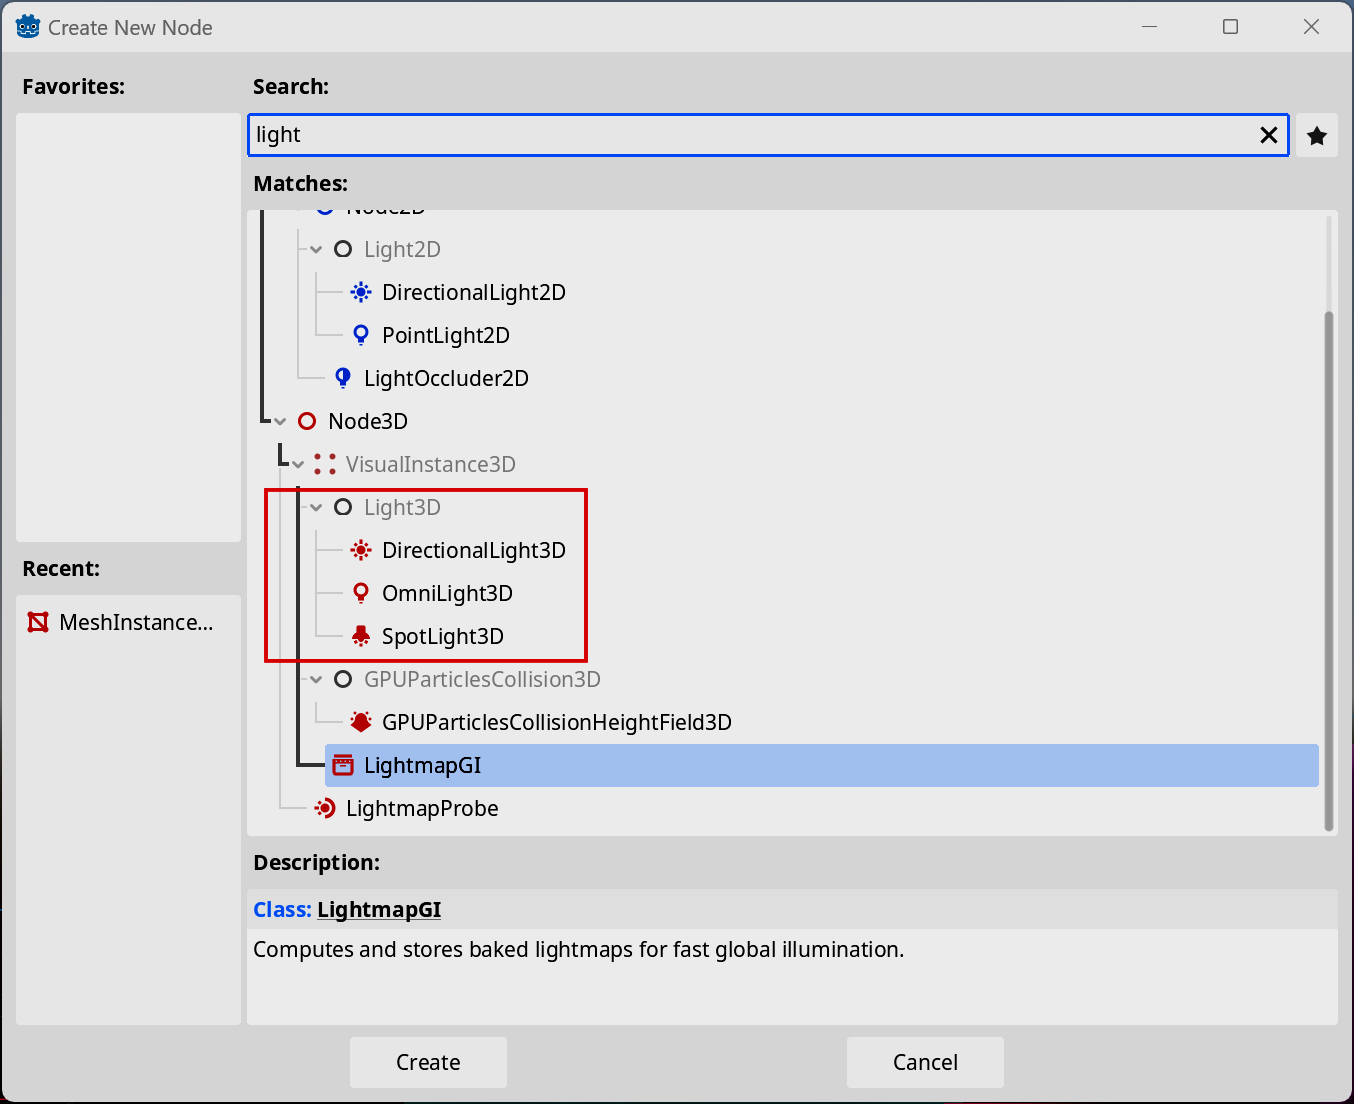Open the LightmapGI class documentation link

[x=379, y=910]
